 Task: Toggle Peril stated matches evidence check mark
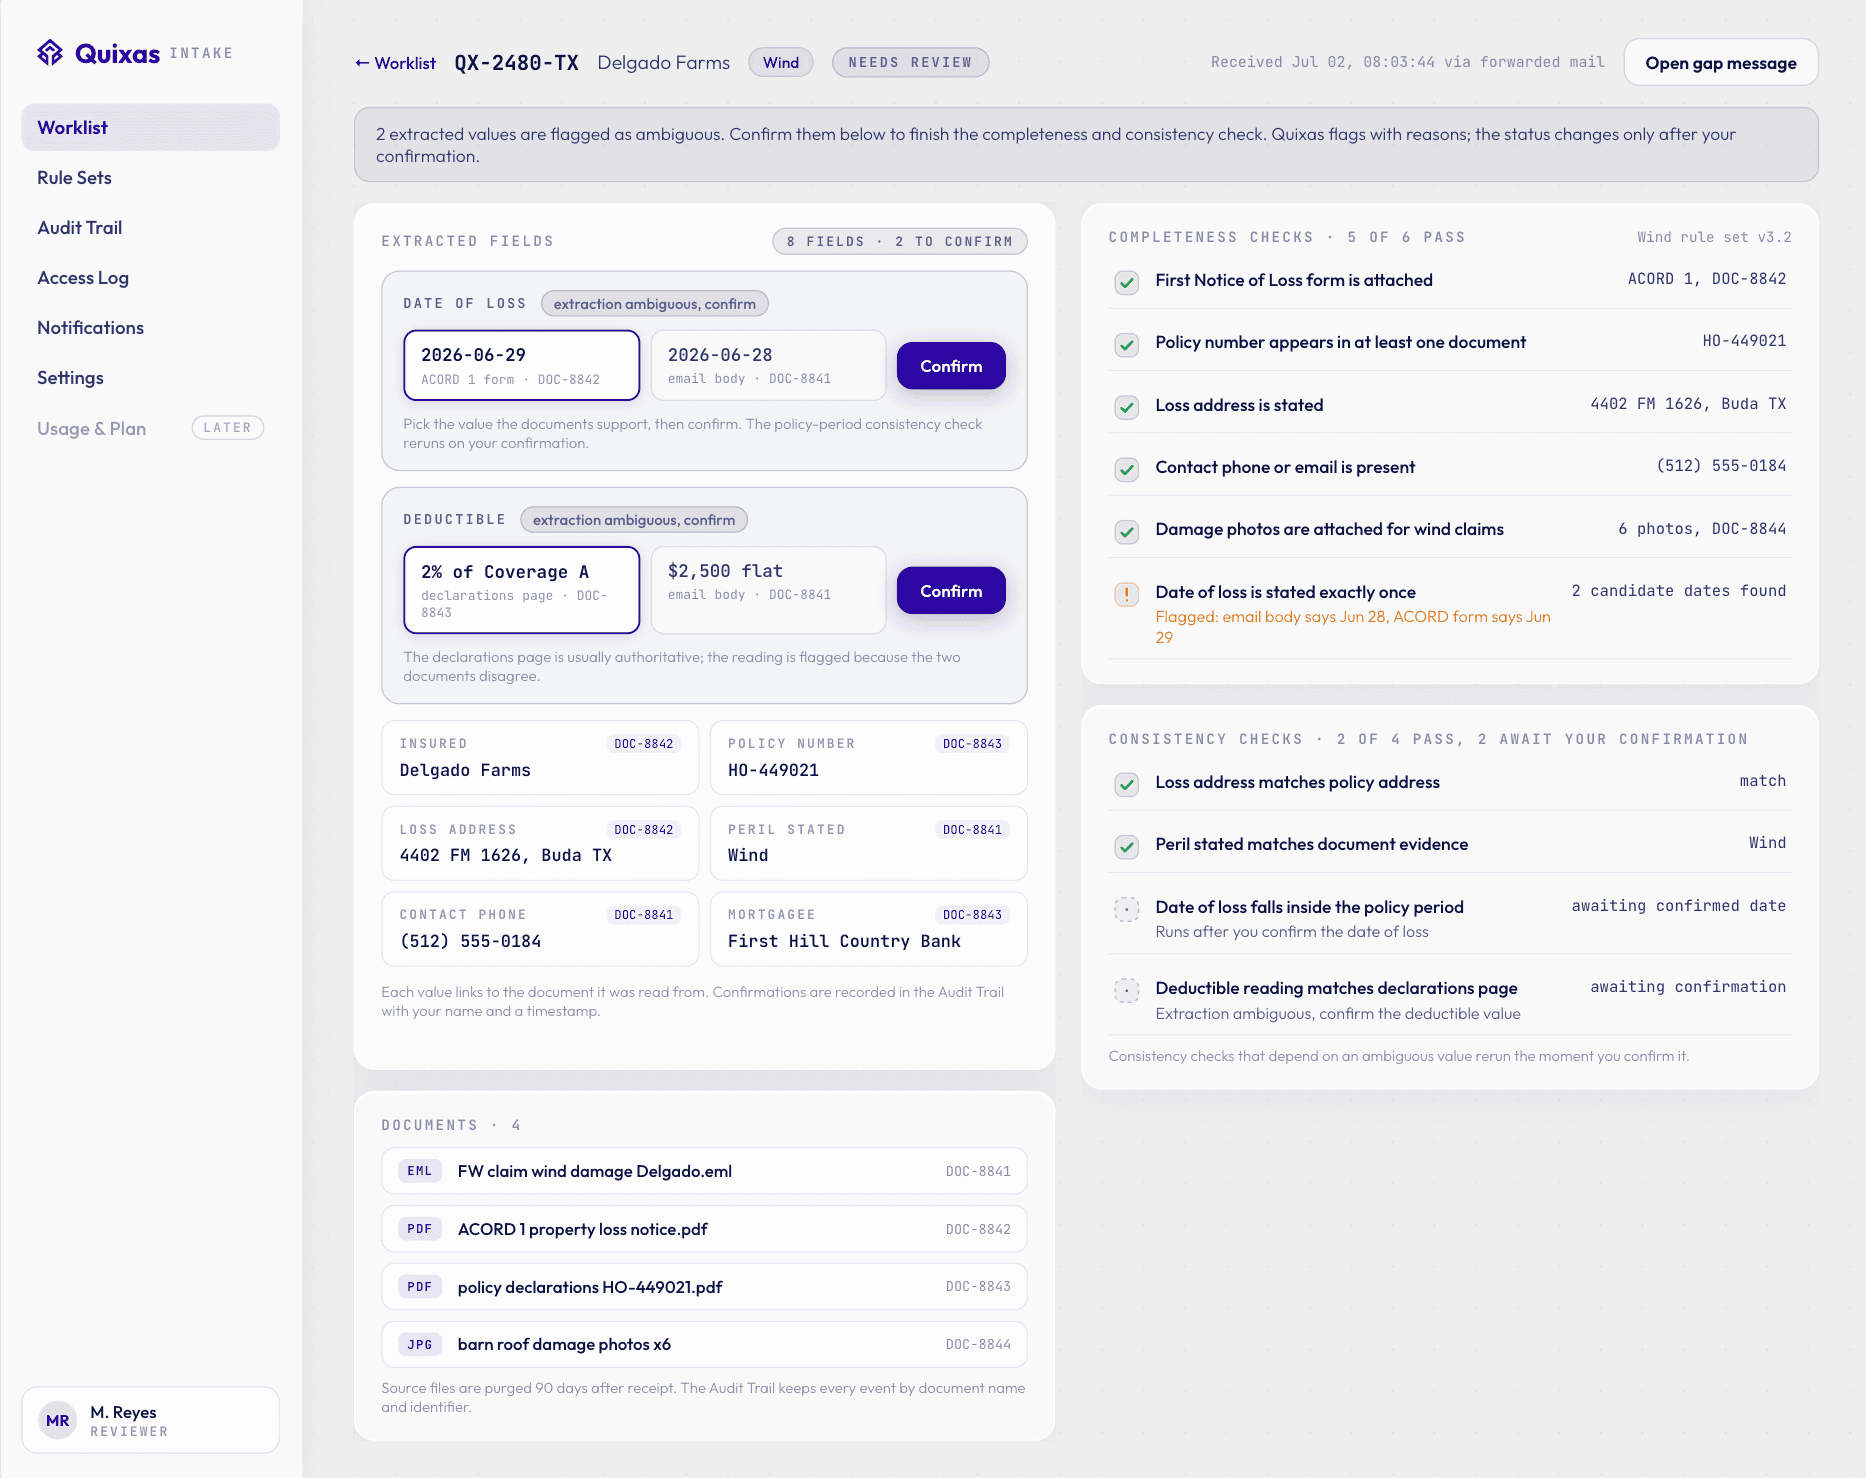click(1127, 847)
